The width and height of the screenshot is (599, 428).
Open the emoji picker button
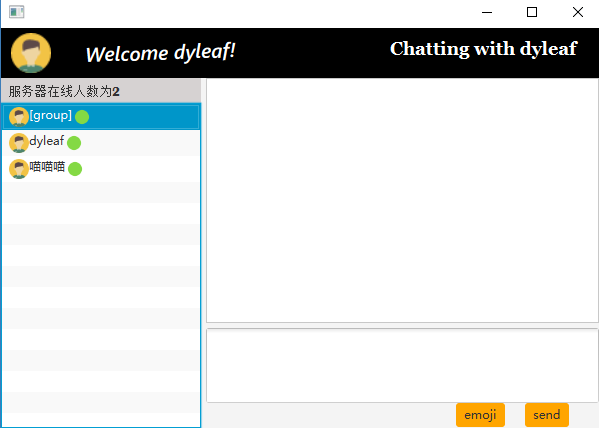point(480,415)
